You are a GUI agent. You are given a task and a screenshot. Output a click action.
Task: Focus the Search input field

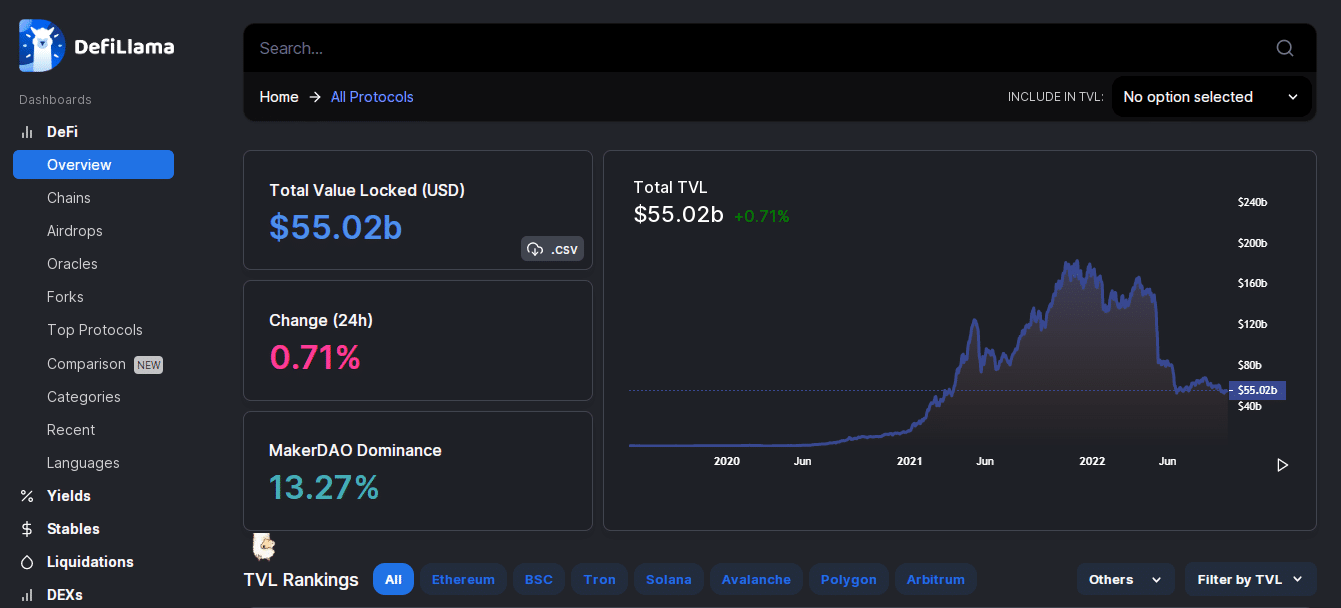pos(760,48)
